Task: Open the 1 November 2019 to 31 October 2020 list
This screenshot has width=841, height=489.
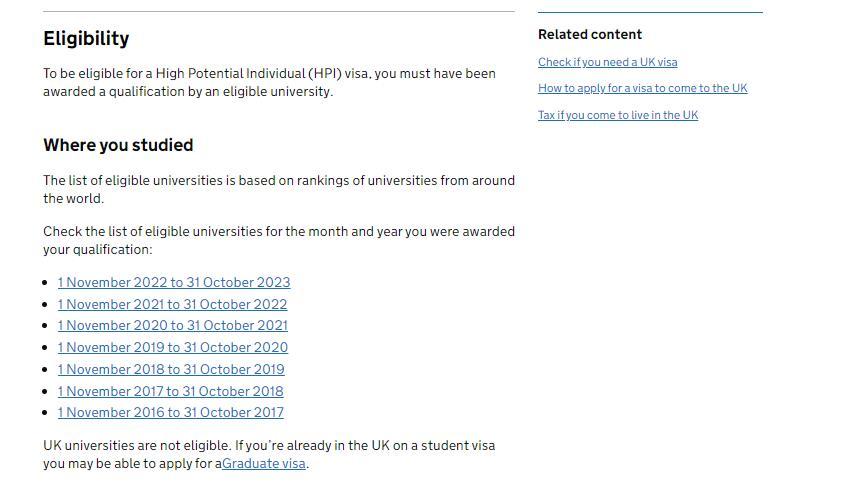Action: [173, 347]
